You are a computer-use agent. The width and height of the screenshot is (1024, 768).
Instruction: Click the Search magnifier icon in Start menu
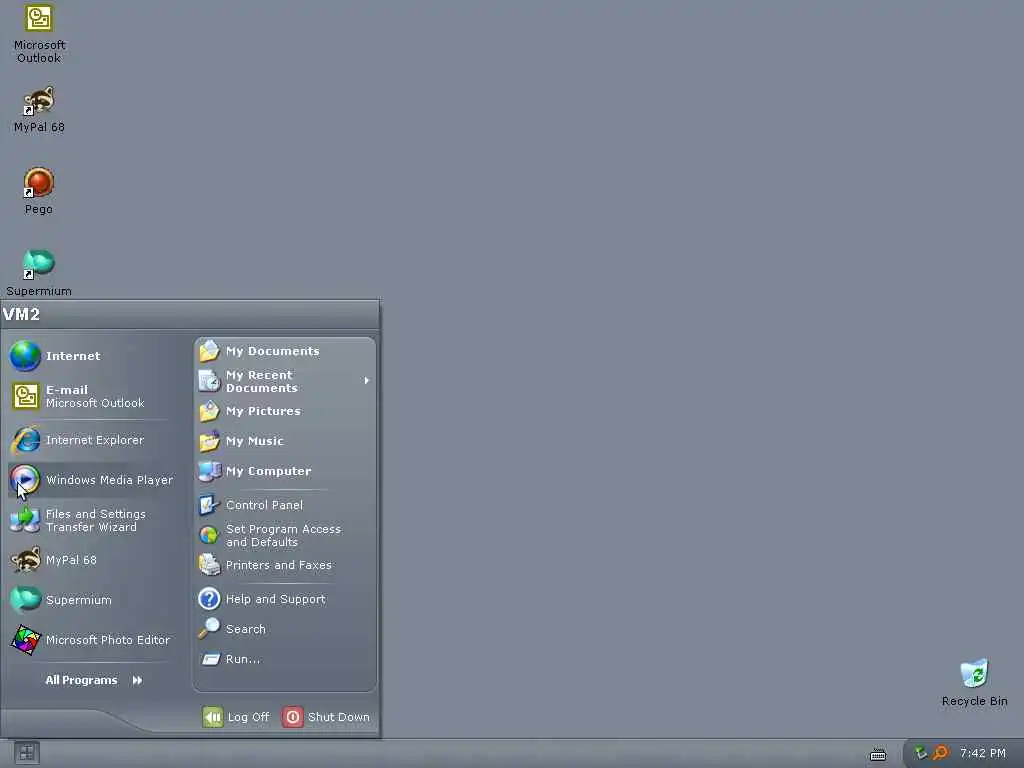click(209, 628)
